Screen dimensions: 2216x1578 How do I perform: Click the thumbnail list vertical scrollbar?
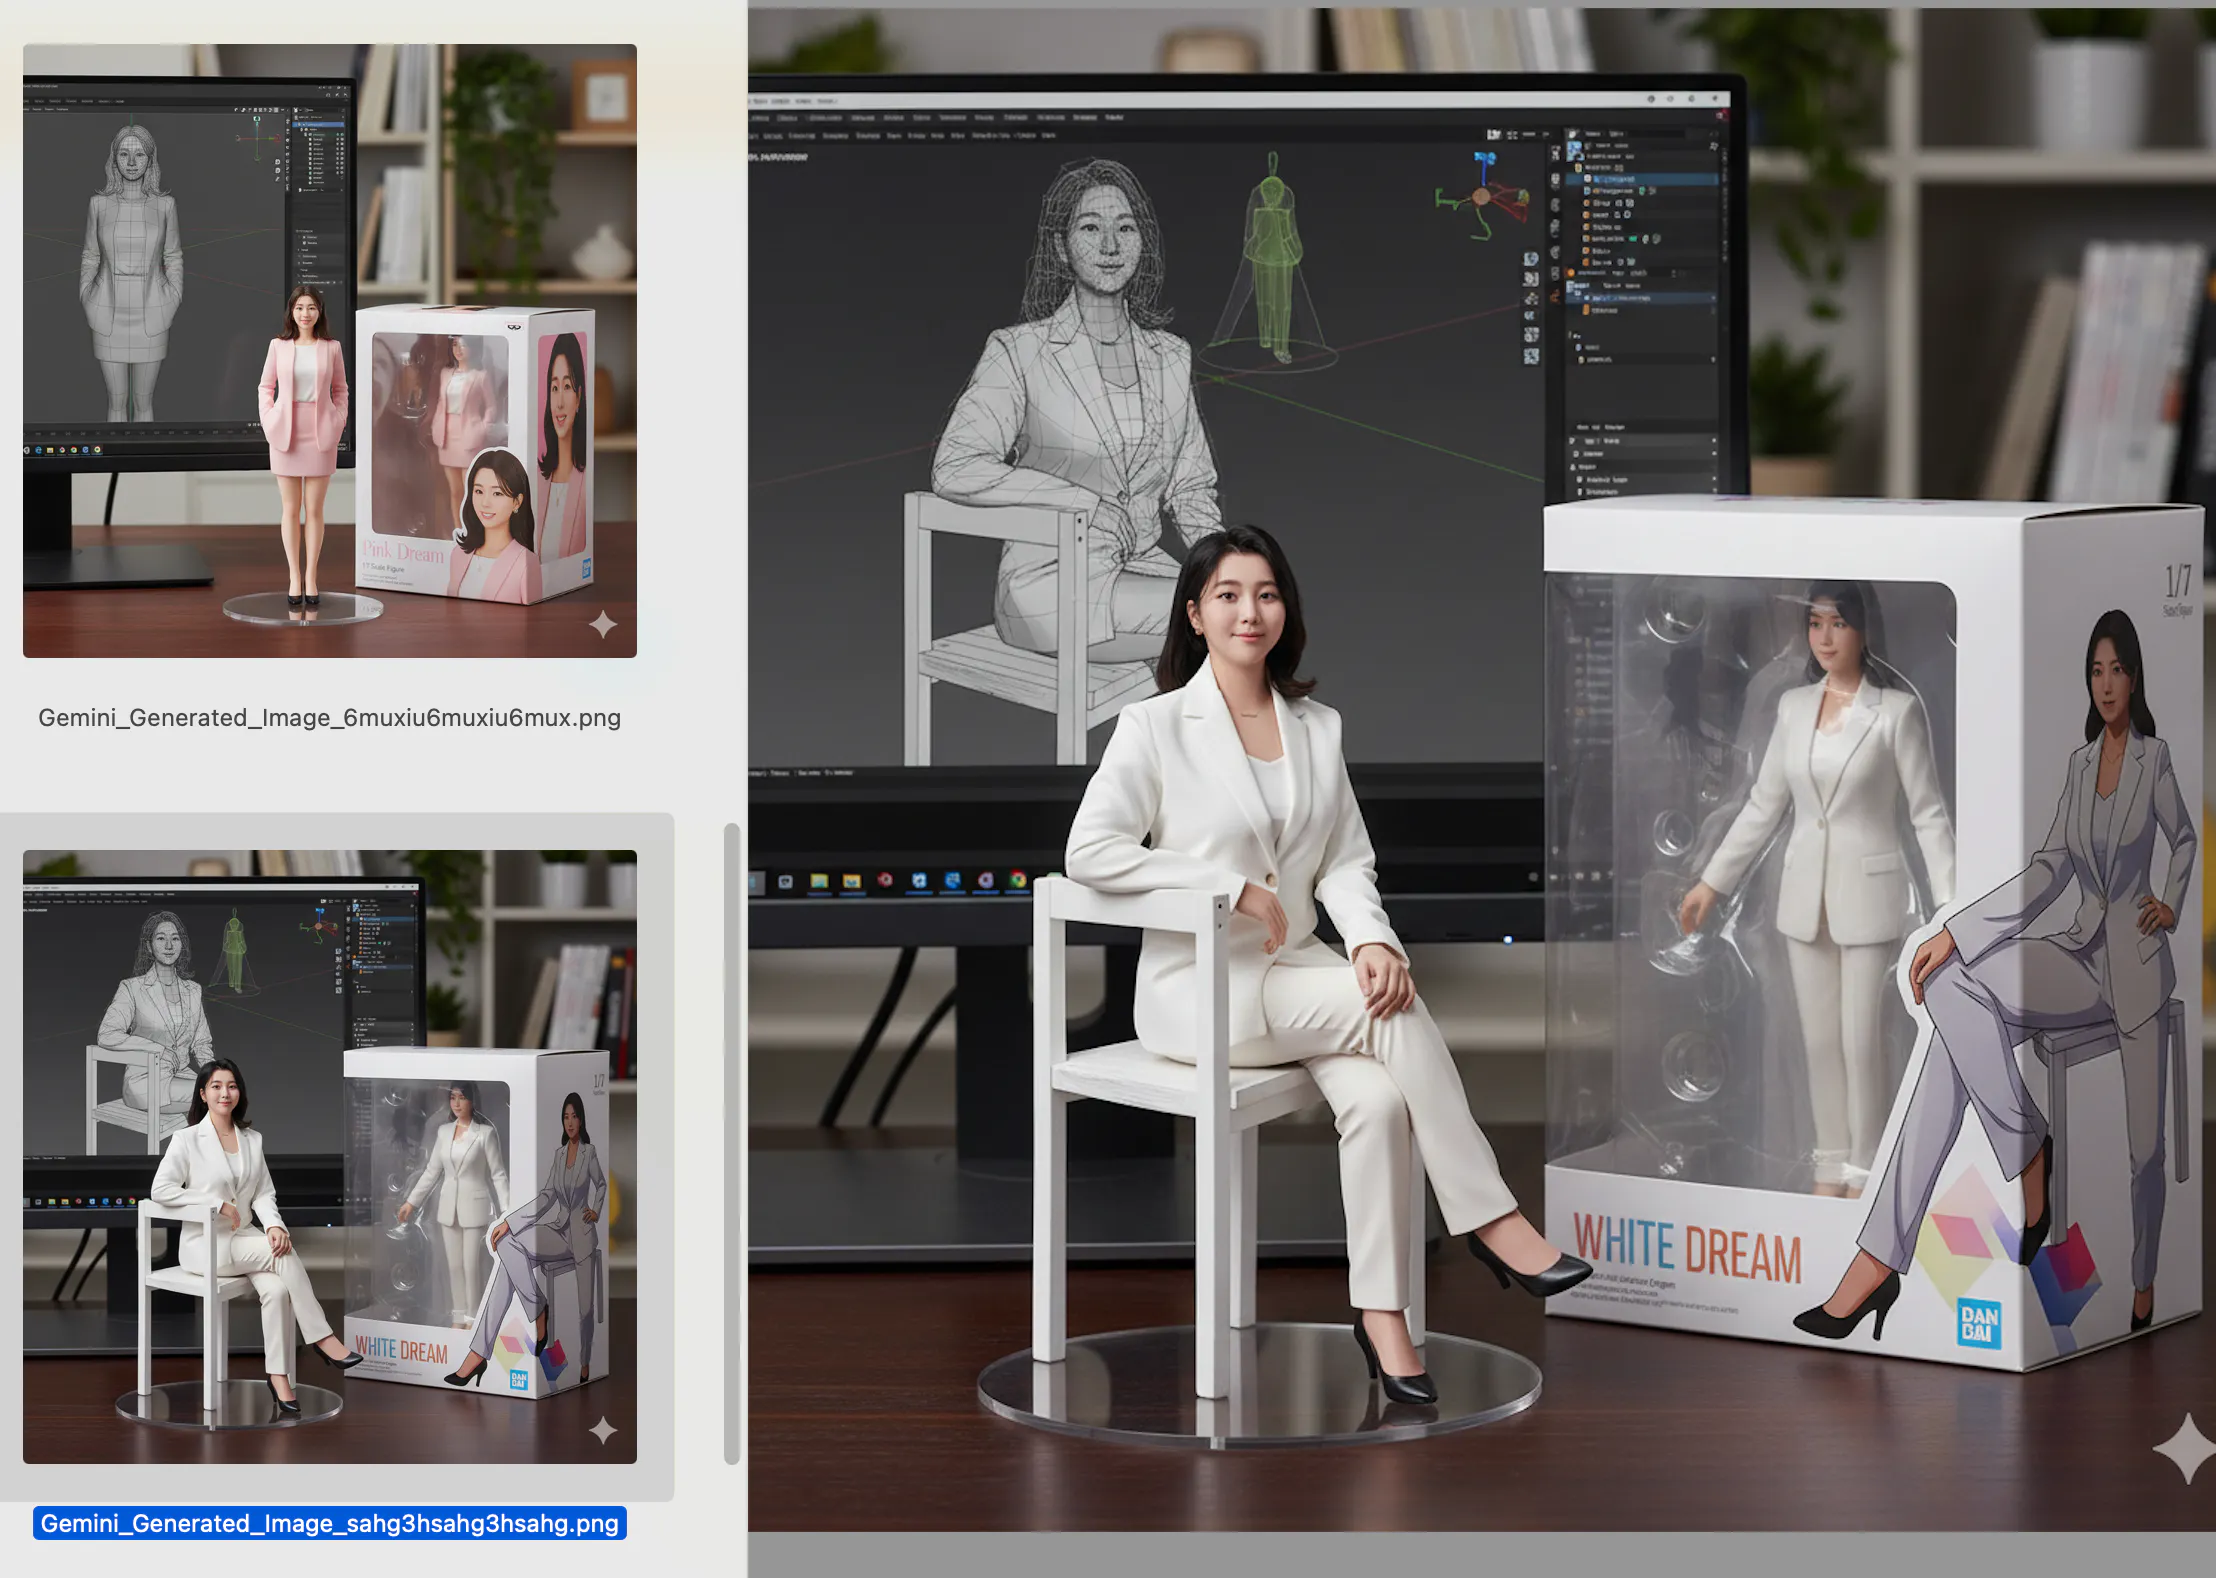click(x=731, y=1143)
